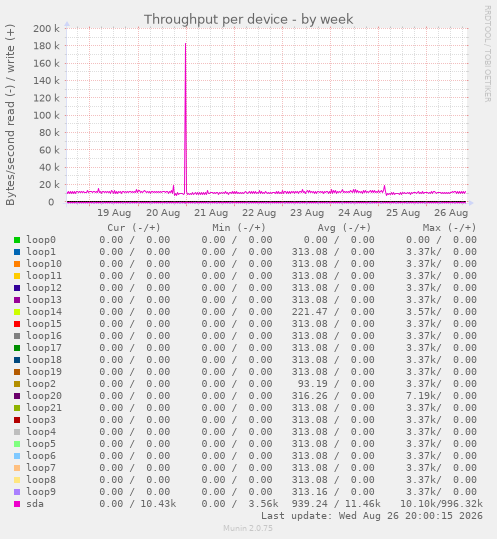Select the loop20 device label
Screen dimensions: 497x539
[x=44, y=396]
